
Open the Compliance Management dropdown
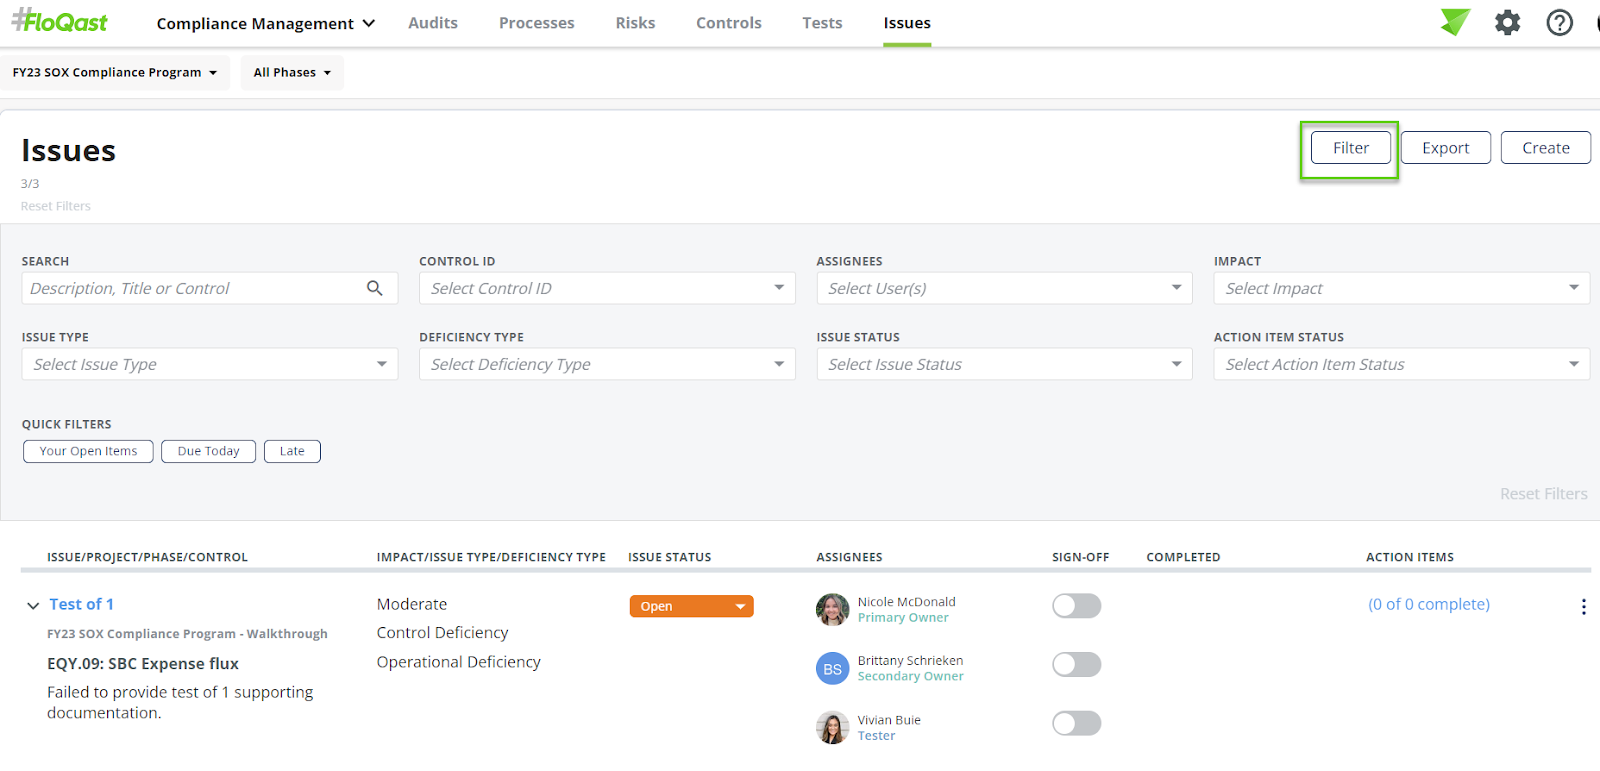point(266,23)
